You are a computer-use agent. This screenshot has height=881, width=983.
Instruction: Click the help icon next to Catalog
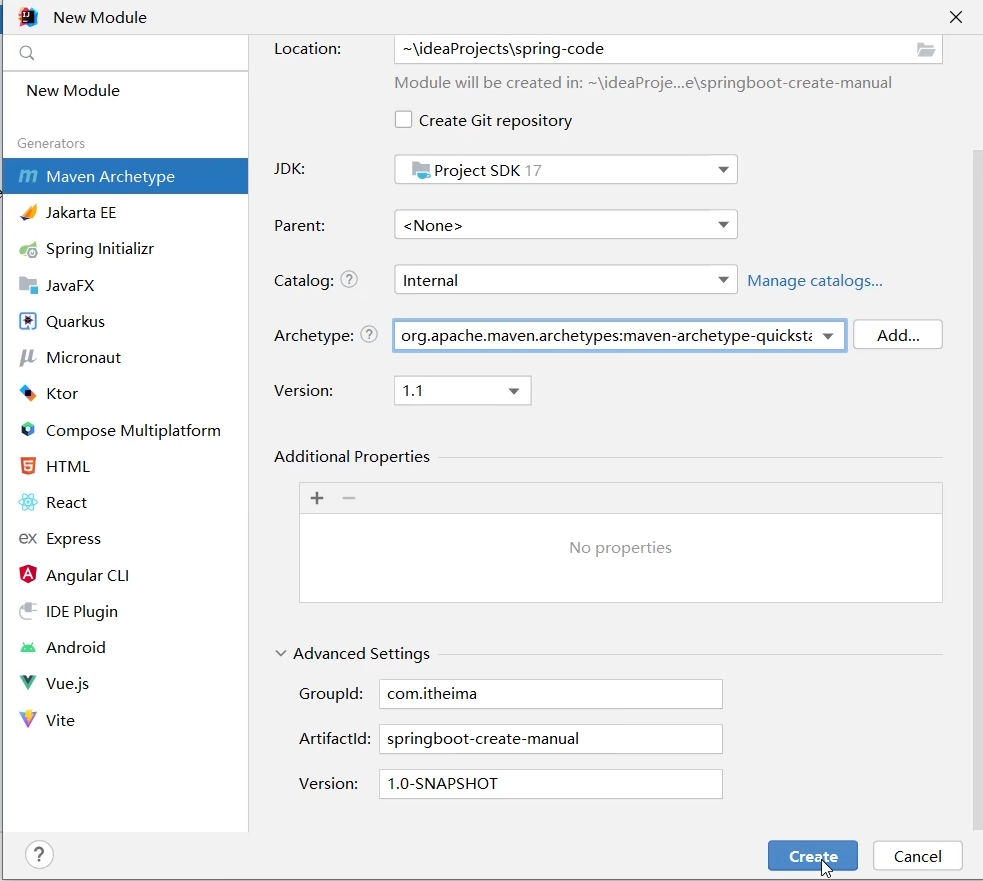coord(349,279)
